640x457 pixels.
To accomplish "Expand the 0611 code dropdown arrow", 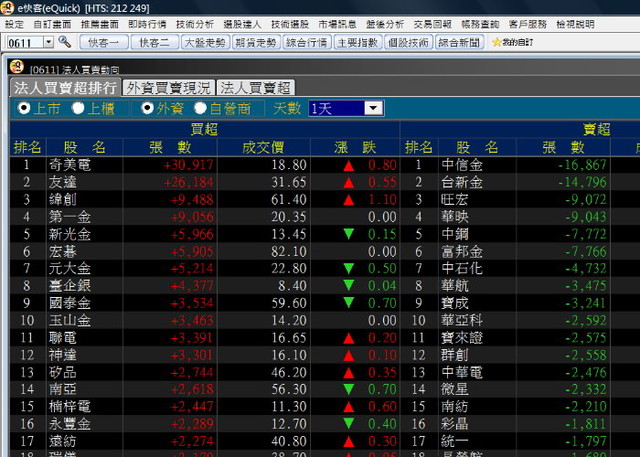I will pos(49,42).
